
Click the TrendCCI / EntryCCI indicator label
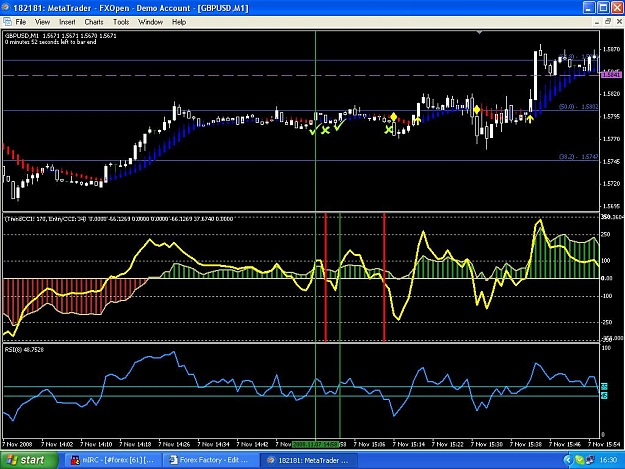(x=119, y=219)
